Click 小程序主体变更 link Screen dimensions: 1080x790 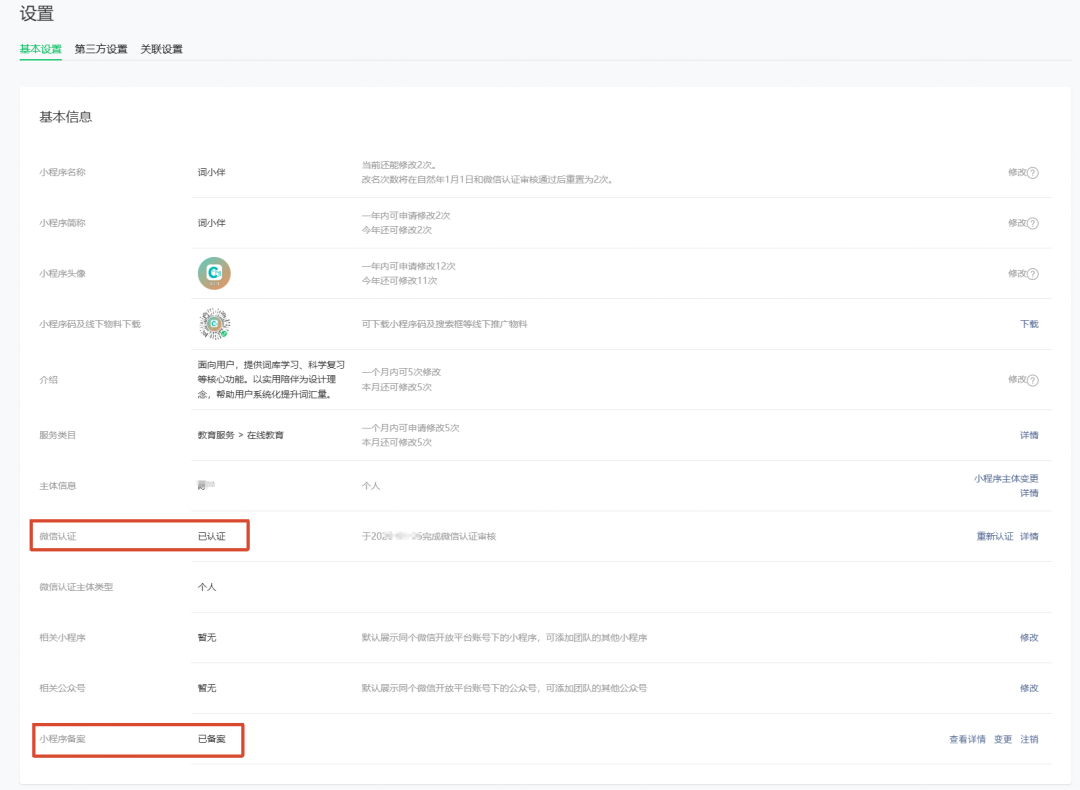pyautogui.click(x=1006, y=479)
